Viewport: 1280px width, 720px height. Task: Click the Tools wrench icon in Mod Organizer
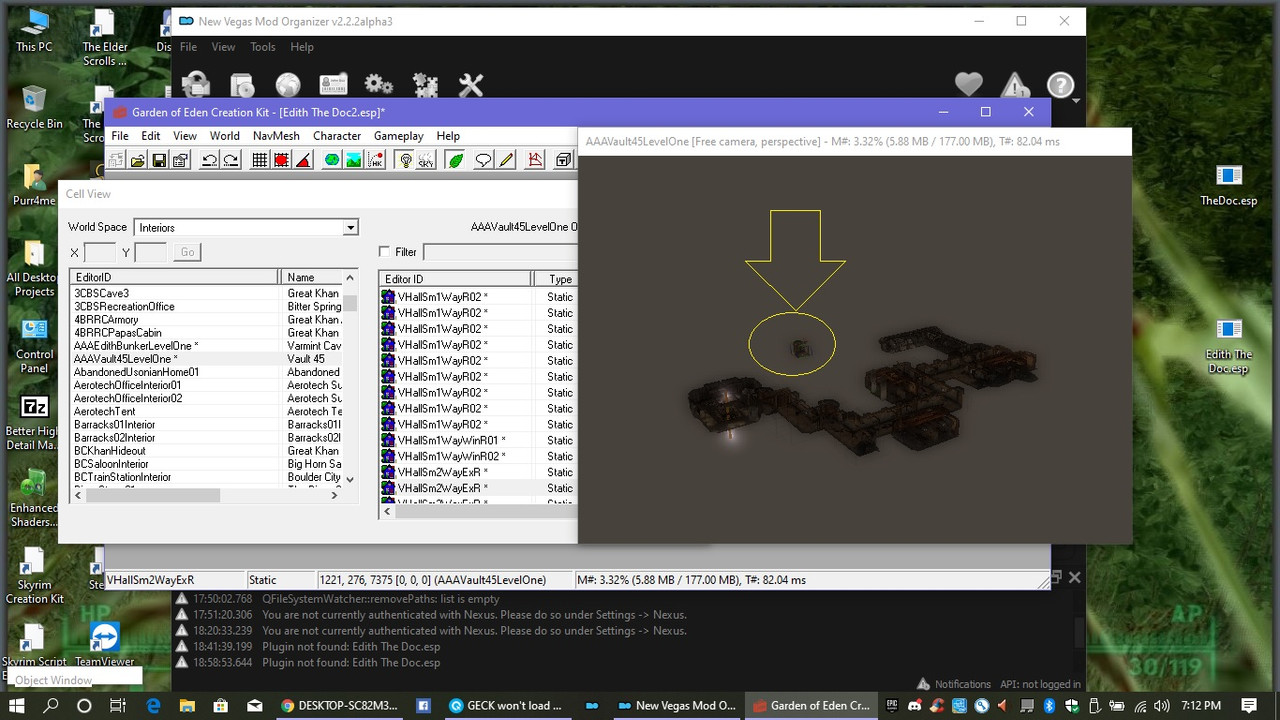click(x=470, y=85)
